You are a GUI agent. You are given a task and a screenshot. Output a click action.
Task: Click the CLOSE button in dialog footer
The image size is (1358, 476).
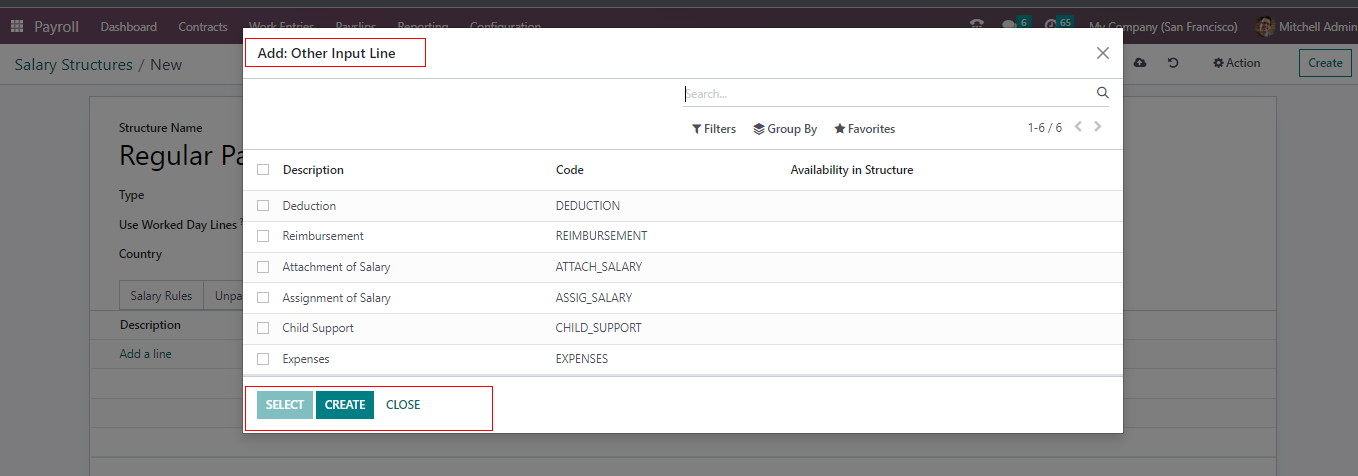point(403,405)
